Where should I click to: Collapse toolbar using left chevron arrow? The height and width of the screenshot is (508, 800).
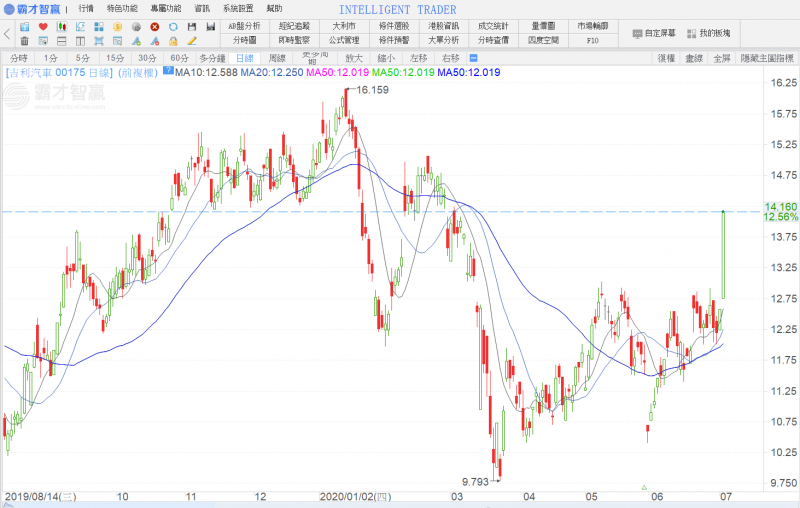point(8,34)
